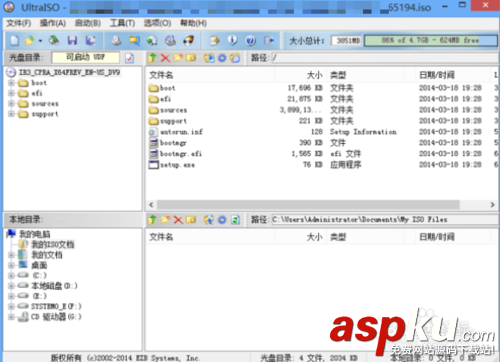Click the Mount to virtual drive icon

(x=171, y=41)
